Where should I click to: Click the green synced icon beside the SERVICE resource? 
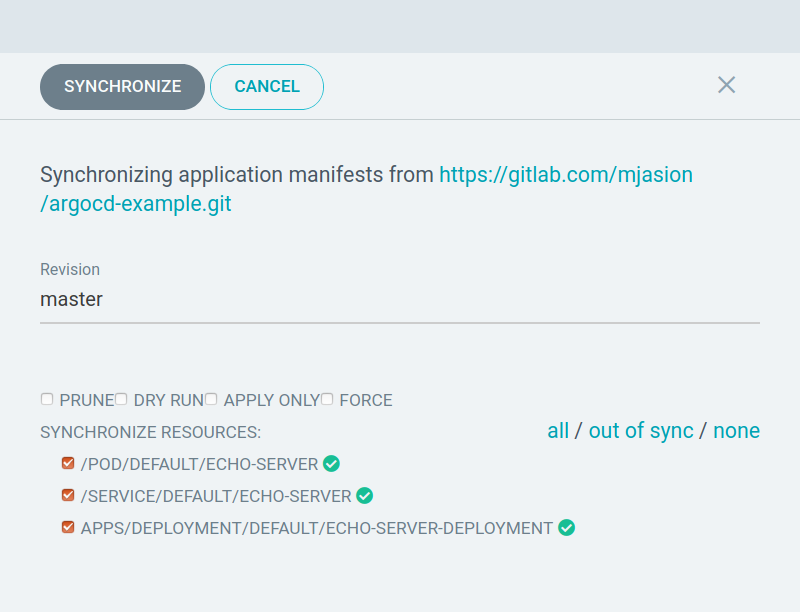click(365, 495)
